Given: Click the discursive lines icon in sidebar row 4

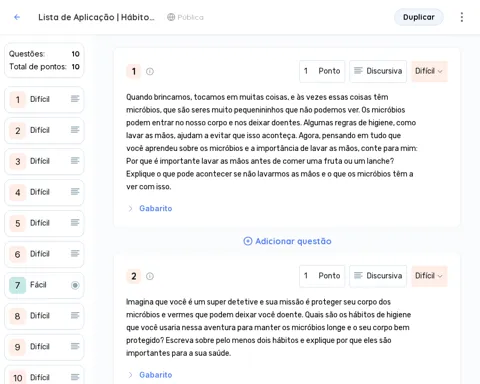Looking at the screenshot, I should [x=75, y=192].
